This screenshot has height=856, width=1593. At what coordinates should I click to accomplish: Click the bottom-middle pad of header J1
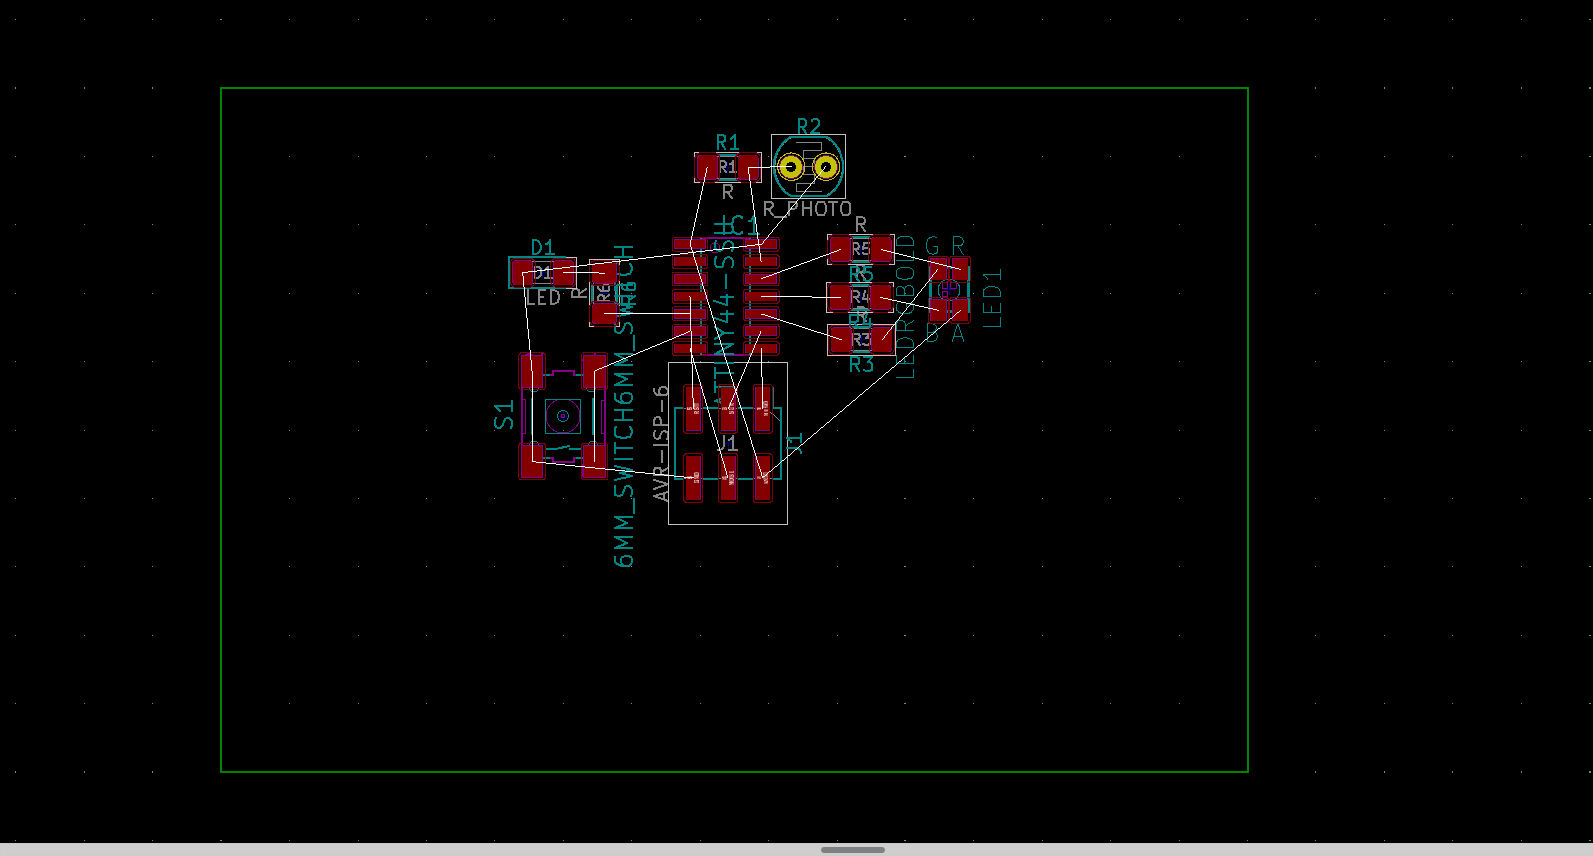(728, 477)
